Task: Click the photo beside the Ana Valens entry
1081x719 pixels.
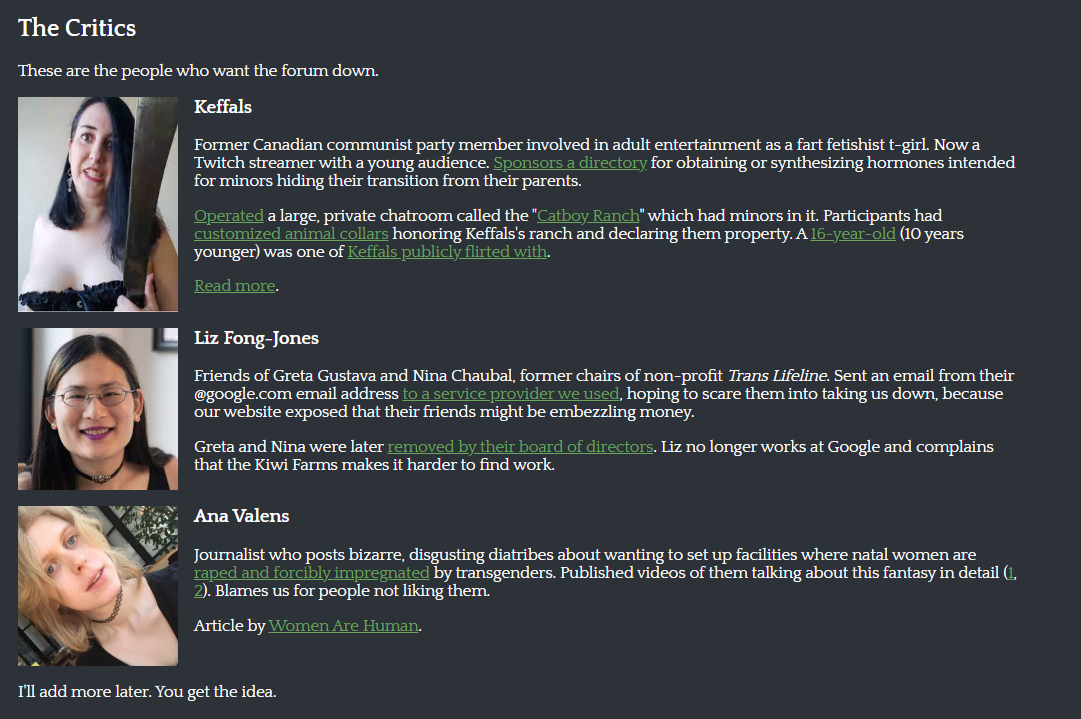Action: [98, 586]
